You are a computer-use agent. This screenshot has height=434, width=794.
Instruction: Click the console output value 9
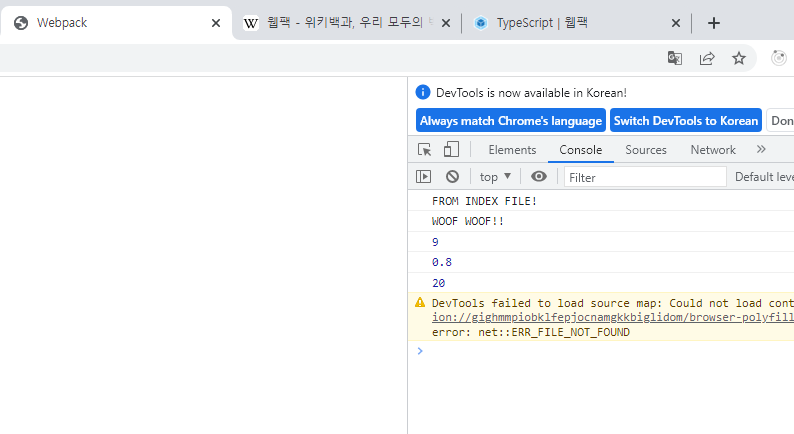point(435,242)
